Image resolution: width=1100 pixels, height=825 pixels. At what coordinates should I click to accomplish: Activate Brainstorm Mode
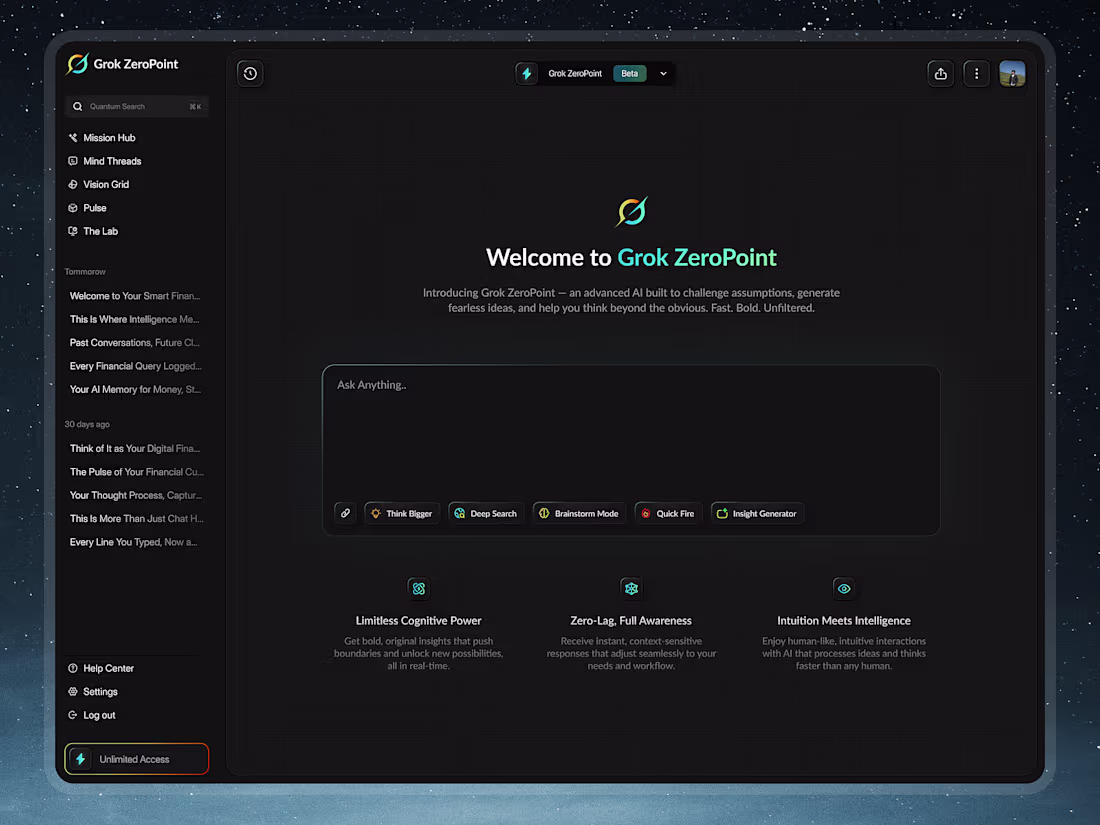tap(579, 512)
